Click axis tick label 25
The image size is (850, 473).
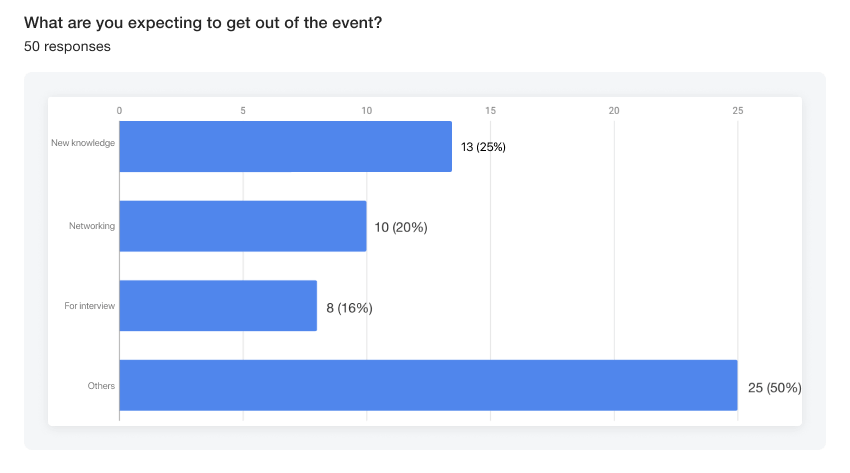(x=738, y=110)
